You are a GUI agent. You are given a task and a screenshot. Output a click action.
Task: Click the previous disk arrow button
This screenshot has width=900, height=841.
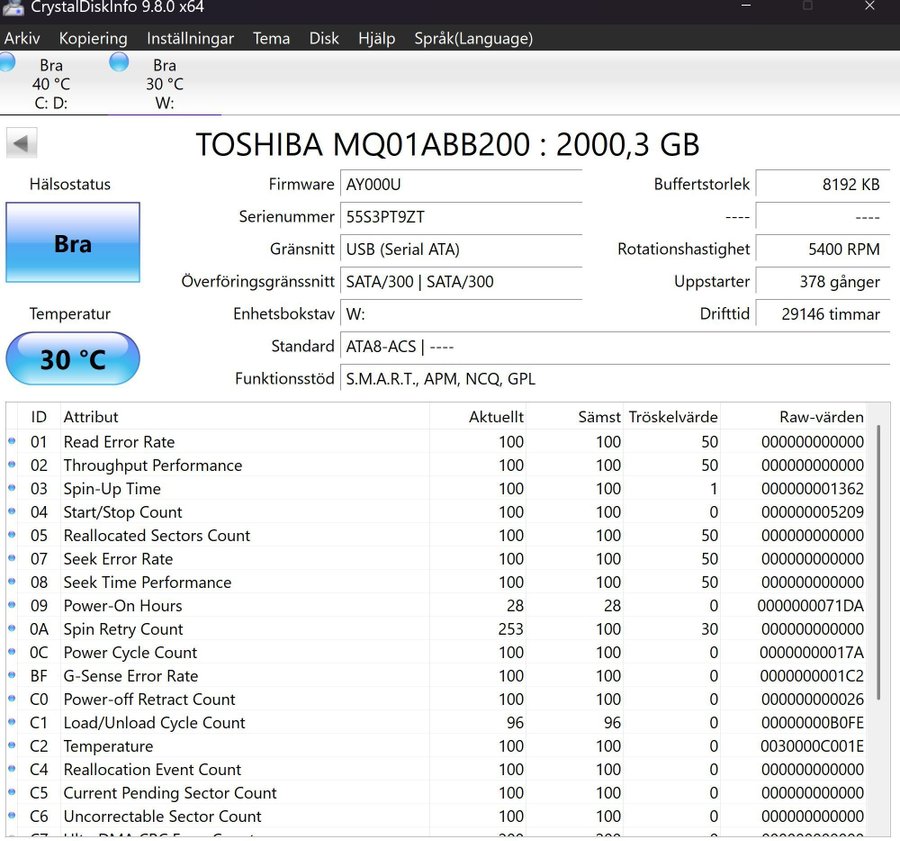pyautogui.click(x=21, y=143)
